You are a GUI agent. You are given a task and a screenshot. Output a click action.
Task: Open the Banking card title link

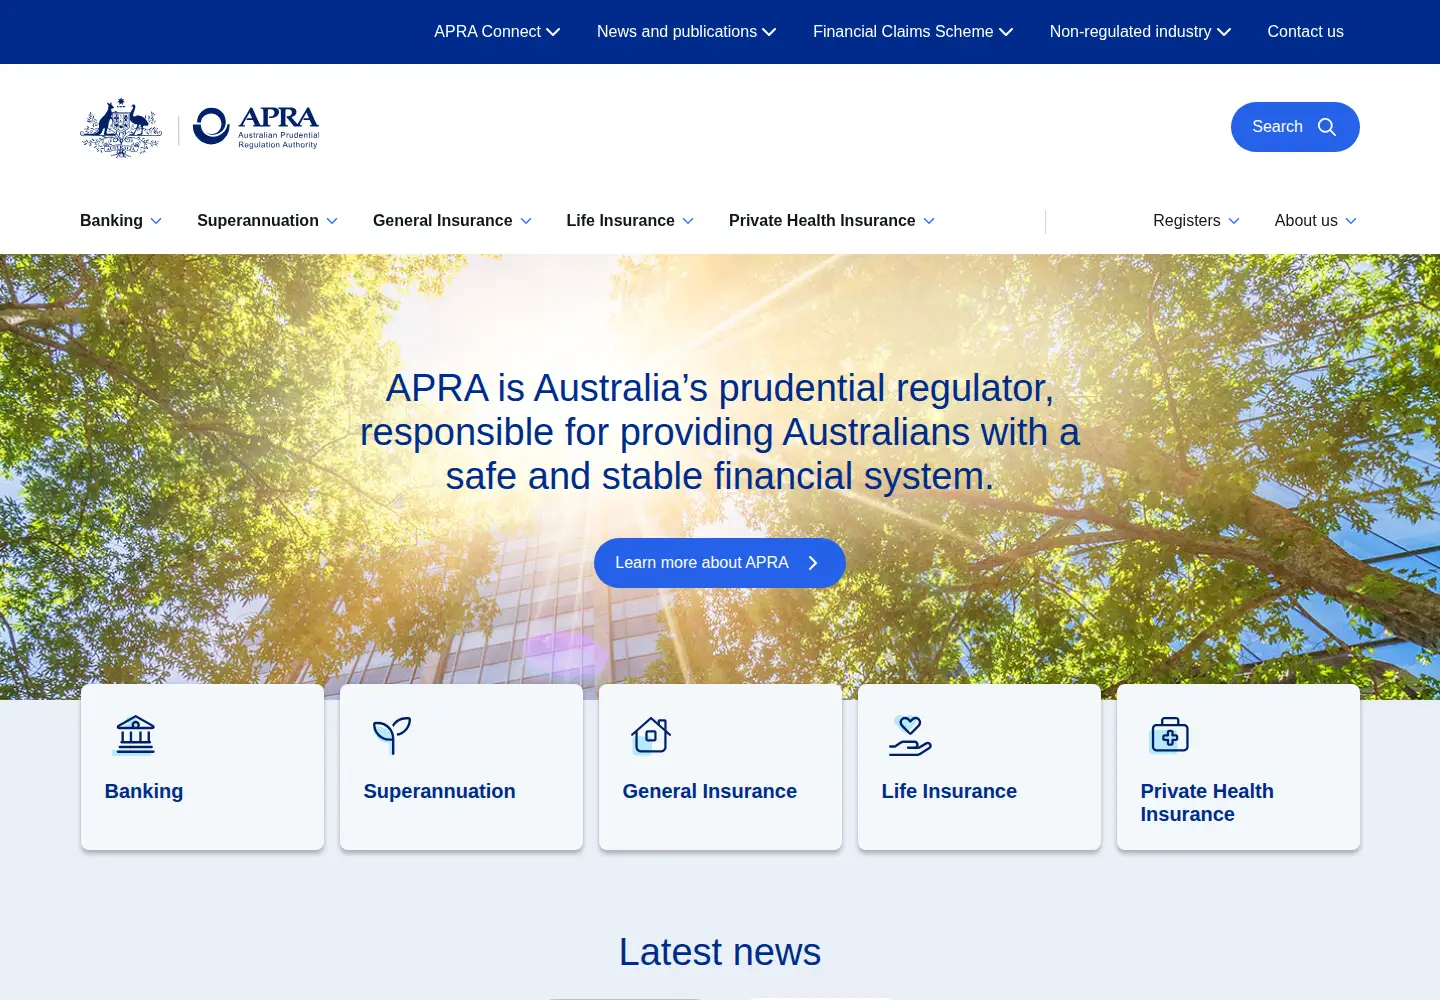(144, 791)
